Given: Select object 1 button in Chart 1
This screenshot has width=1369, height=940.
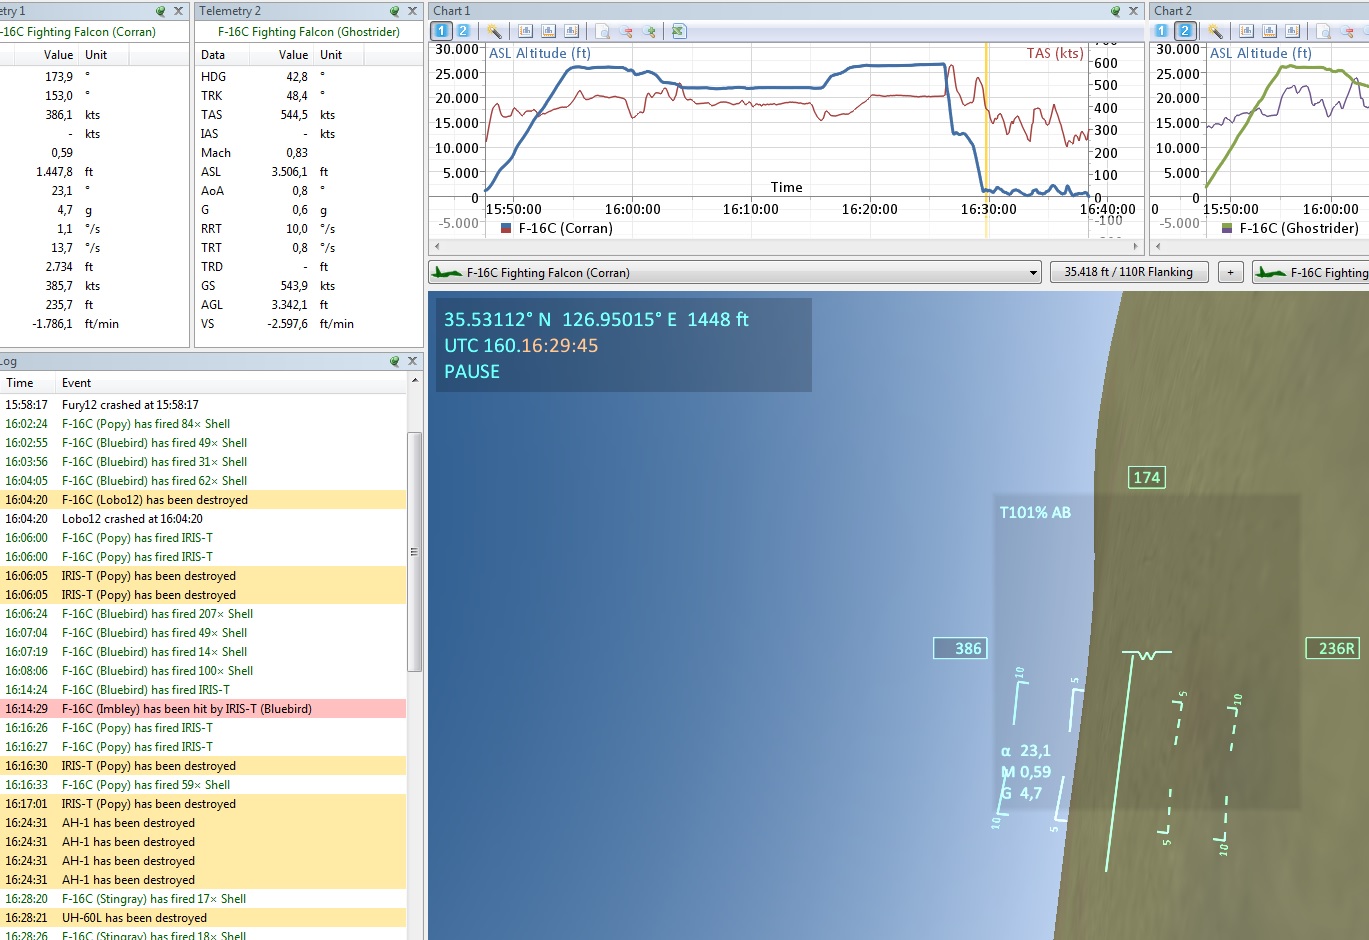Looking at the screenshot, I should 442,31.
